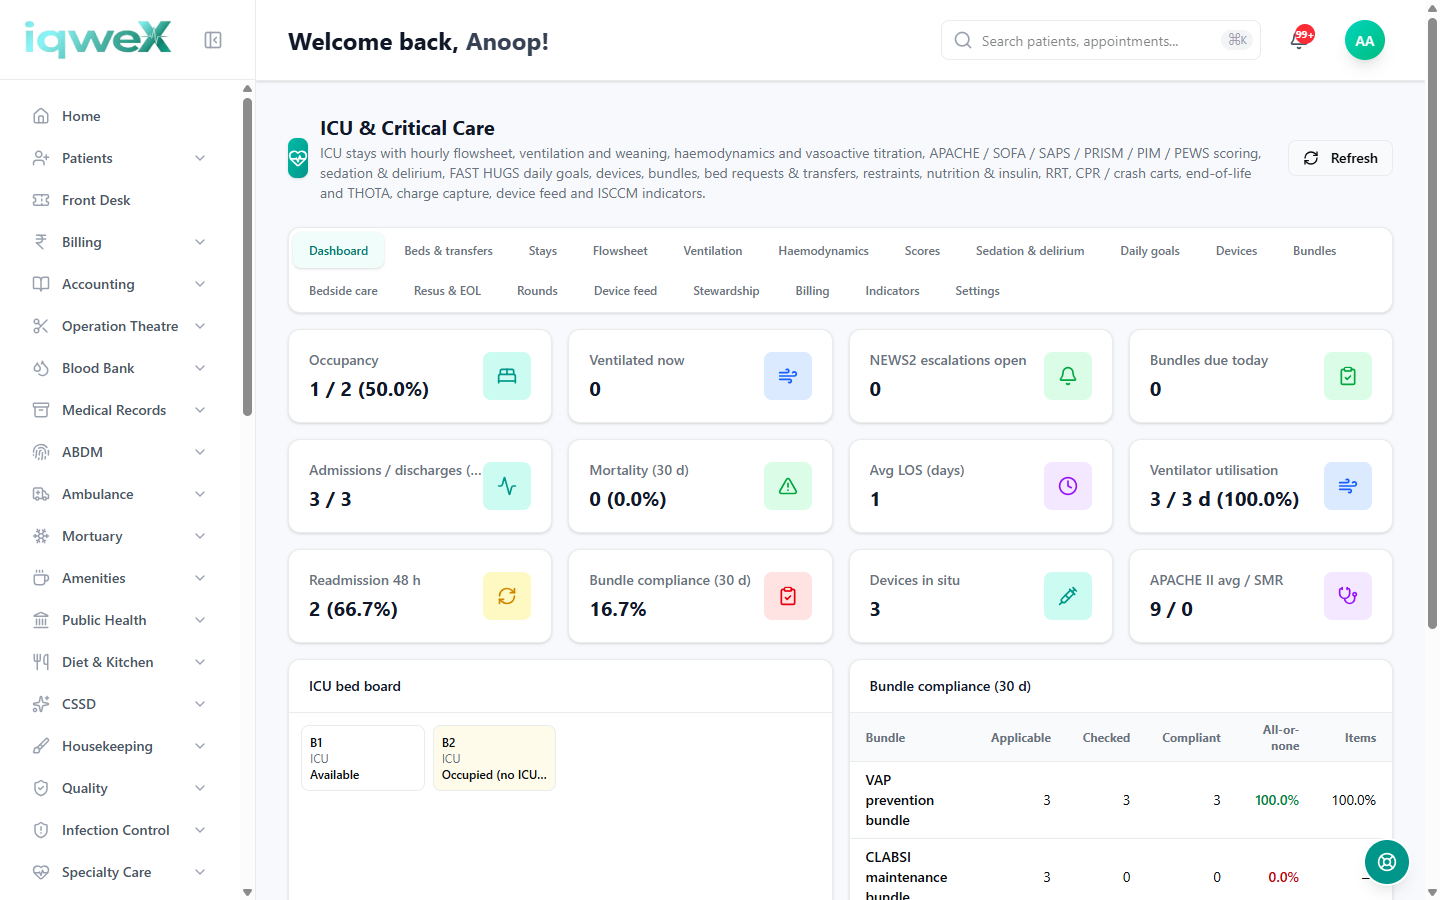Go to the Stewardship tab

pos(726,291)
